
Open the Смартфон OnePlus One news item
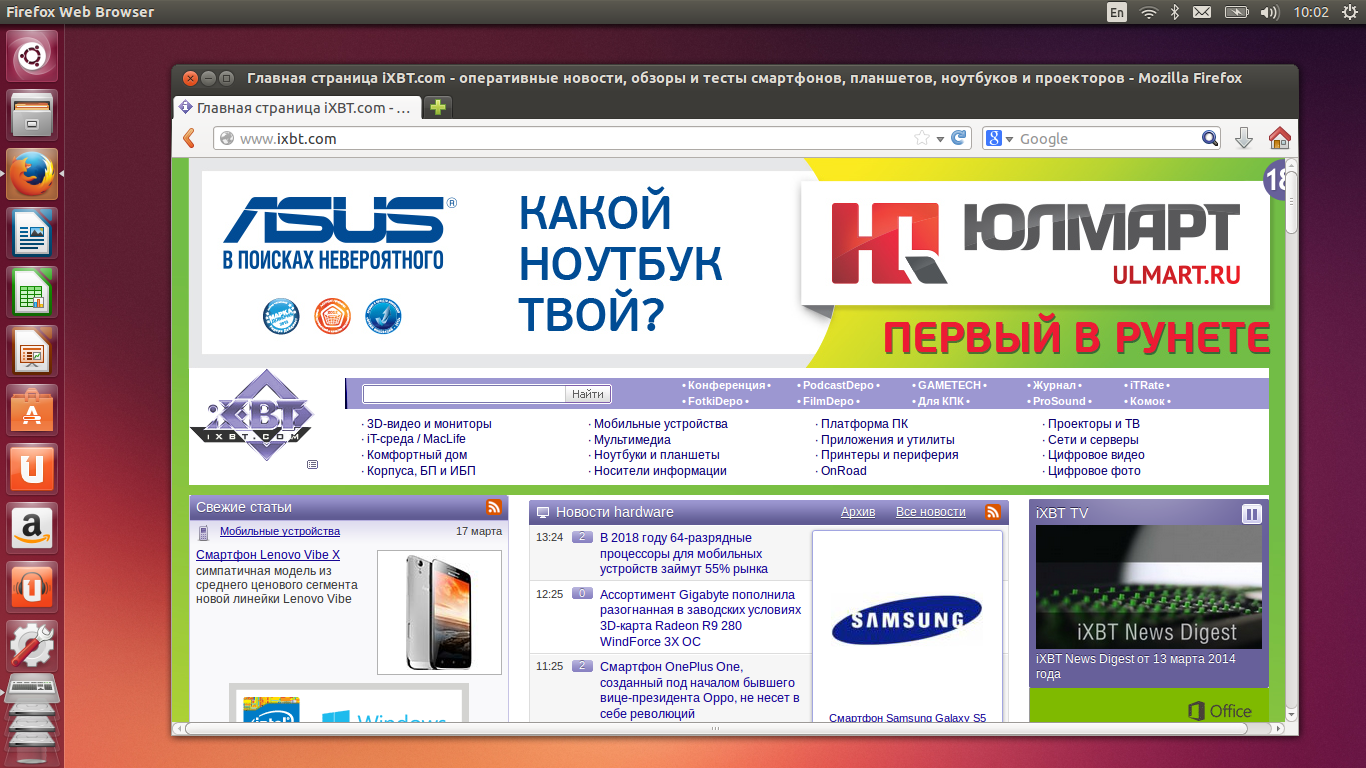click(x=699, y=690)
